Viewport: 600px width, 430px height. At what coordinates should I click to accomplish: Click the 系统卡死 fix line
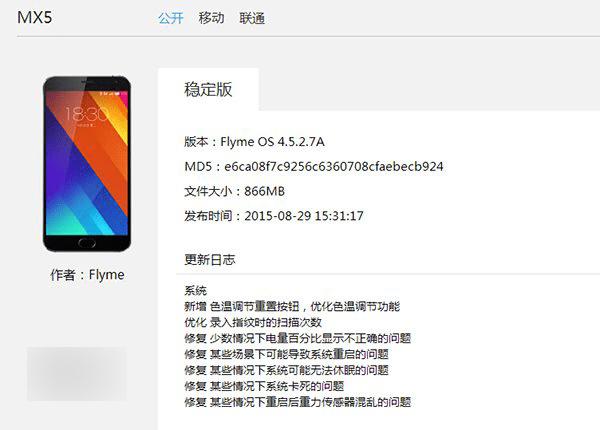point(264,386)
